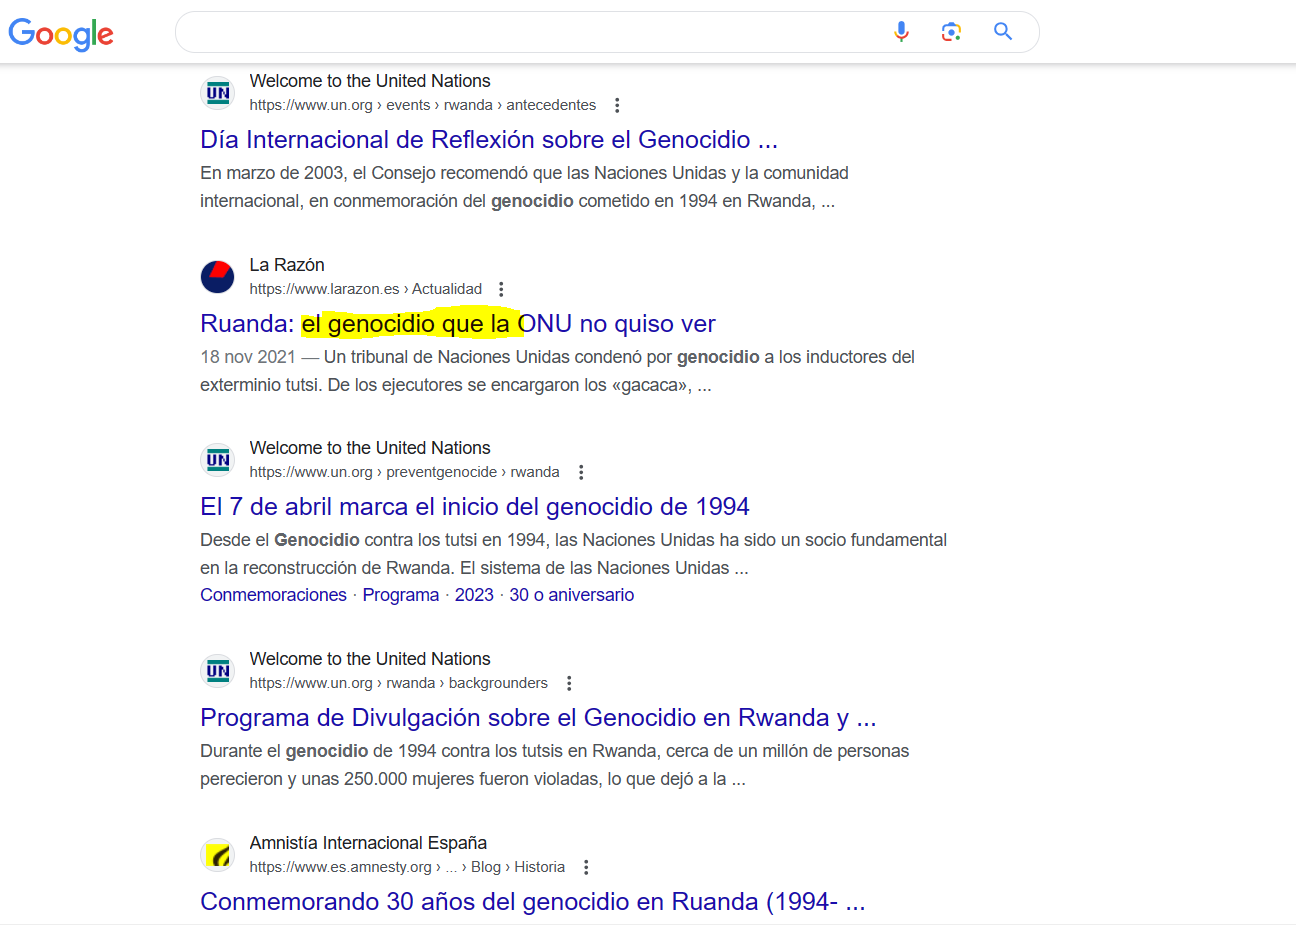Click URL es.amnesty.org › Blog › Historia
Image resolution: width=1296 pixels, height=925 pixels.
click(407, 867)
